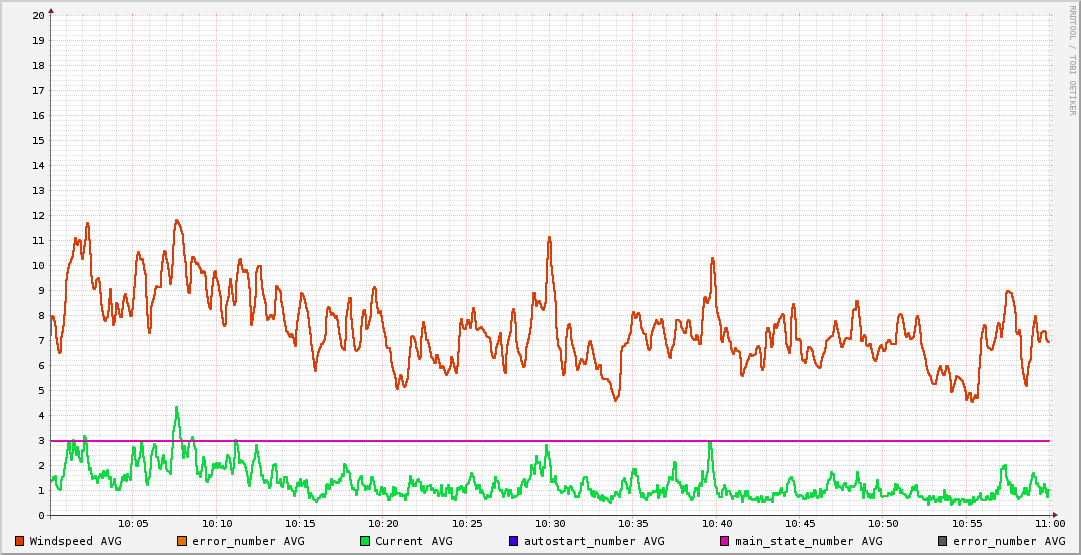
Task: Click the orange error_number AVG legend swatch
Action: [x=182, y=541]
